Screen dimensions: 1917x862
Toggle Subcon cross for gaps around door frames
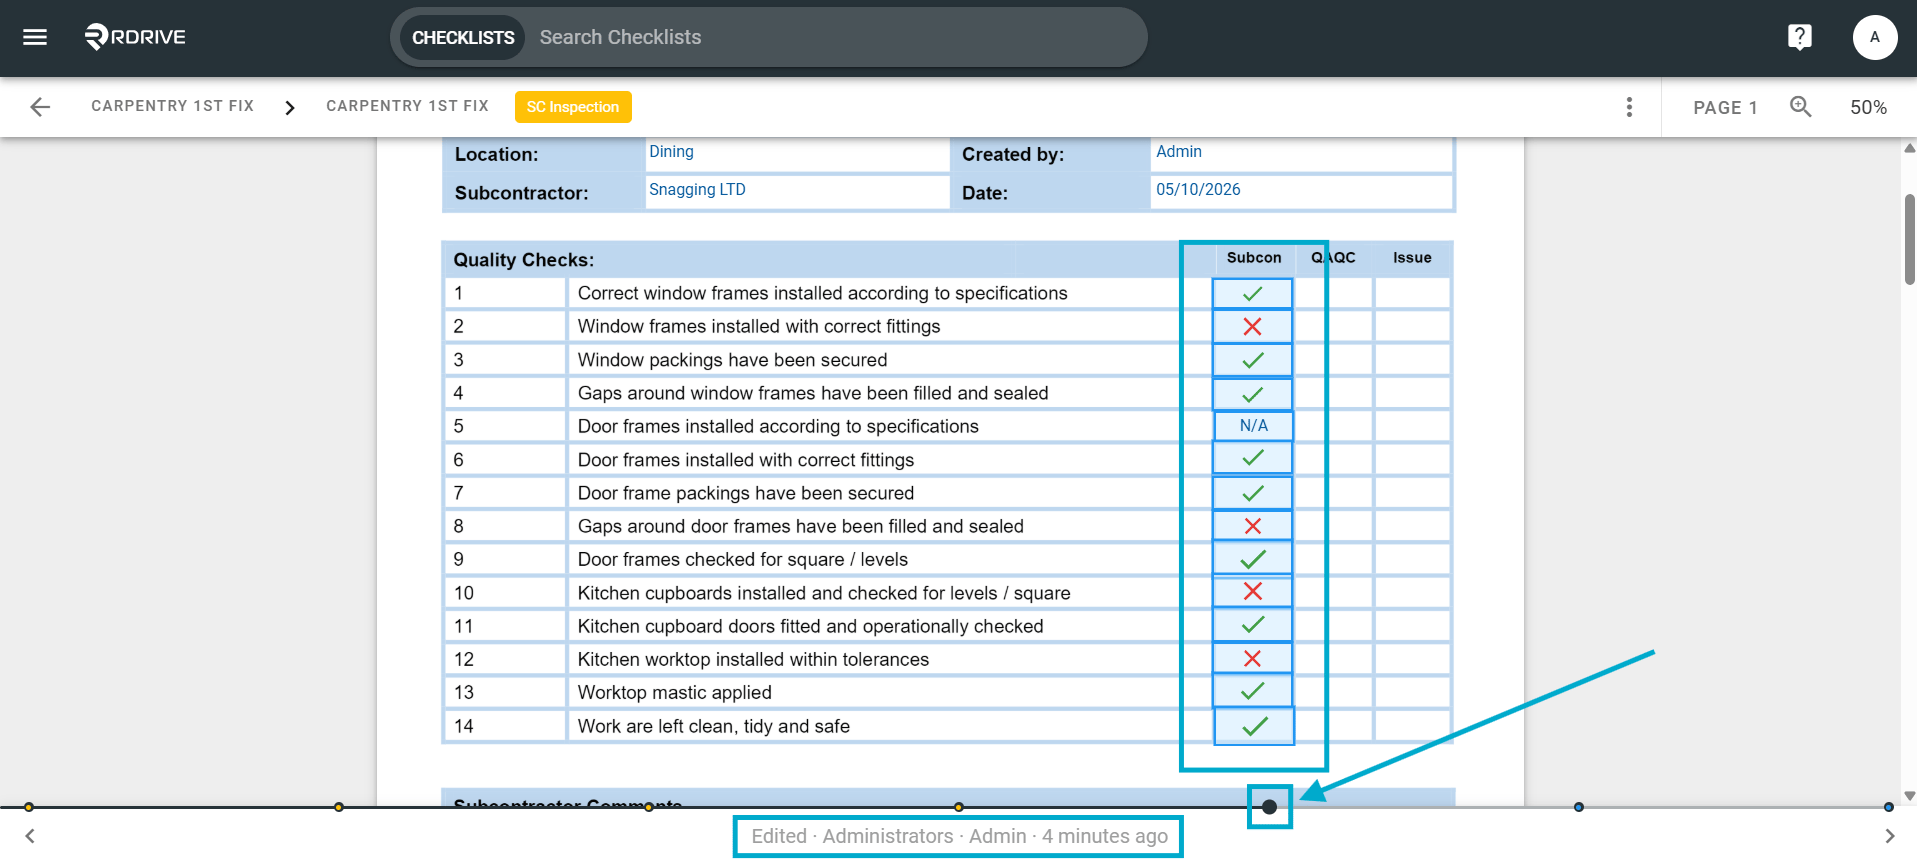(x=1252, y=526)
